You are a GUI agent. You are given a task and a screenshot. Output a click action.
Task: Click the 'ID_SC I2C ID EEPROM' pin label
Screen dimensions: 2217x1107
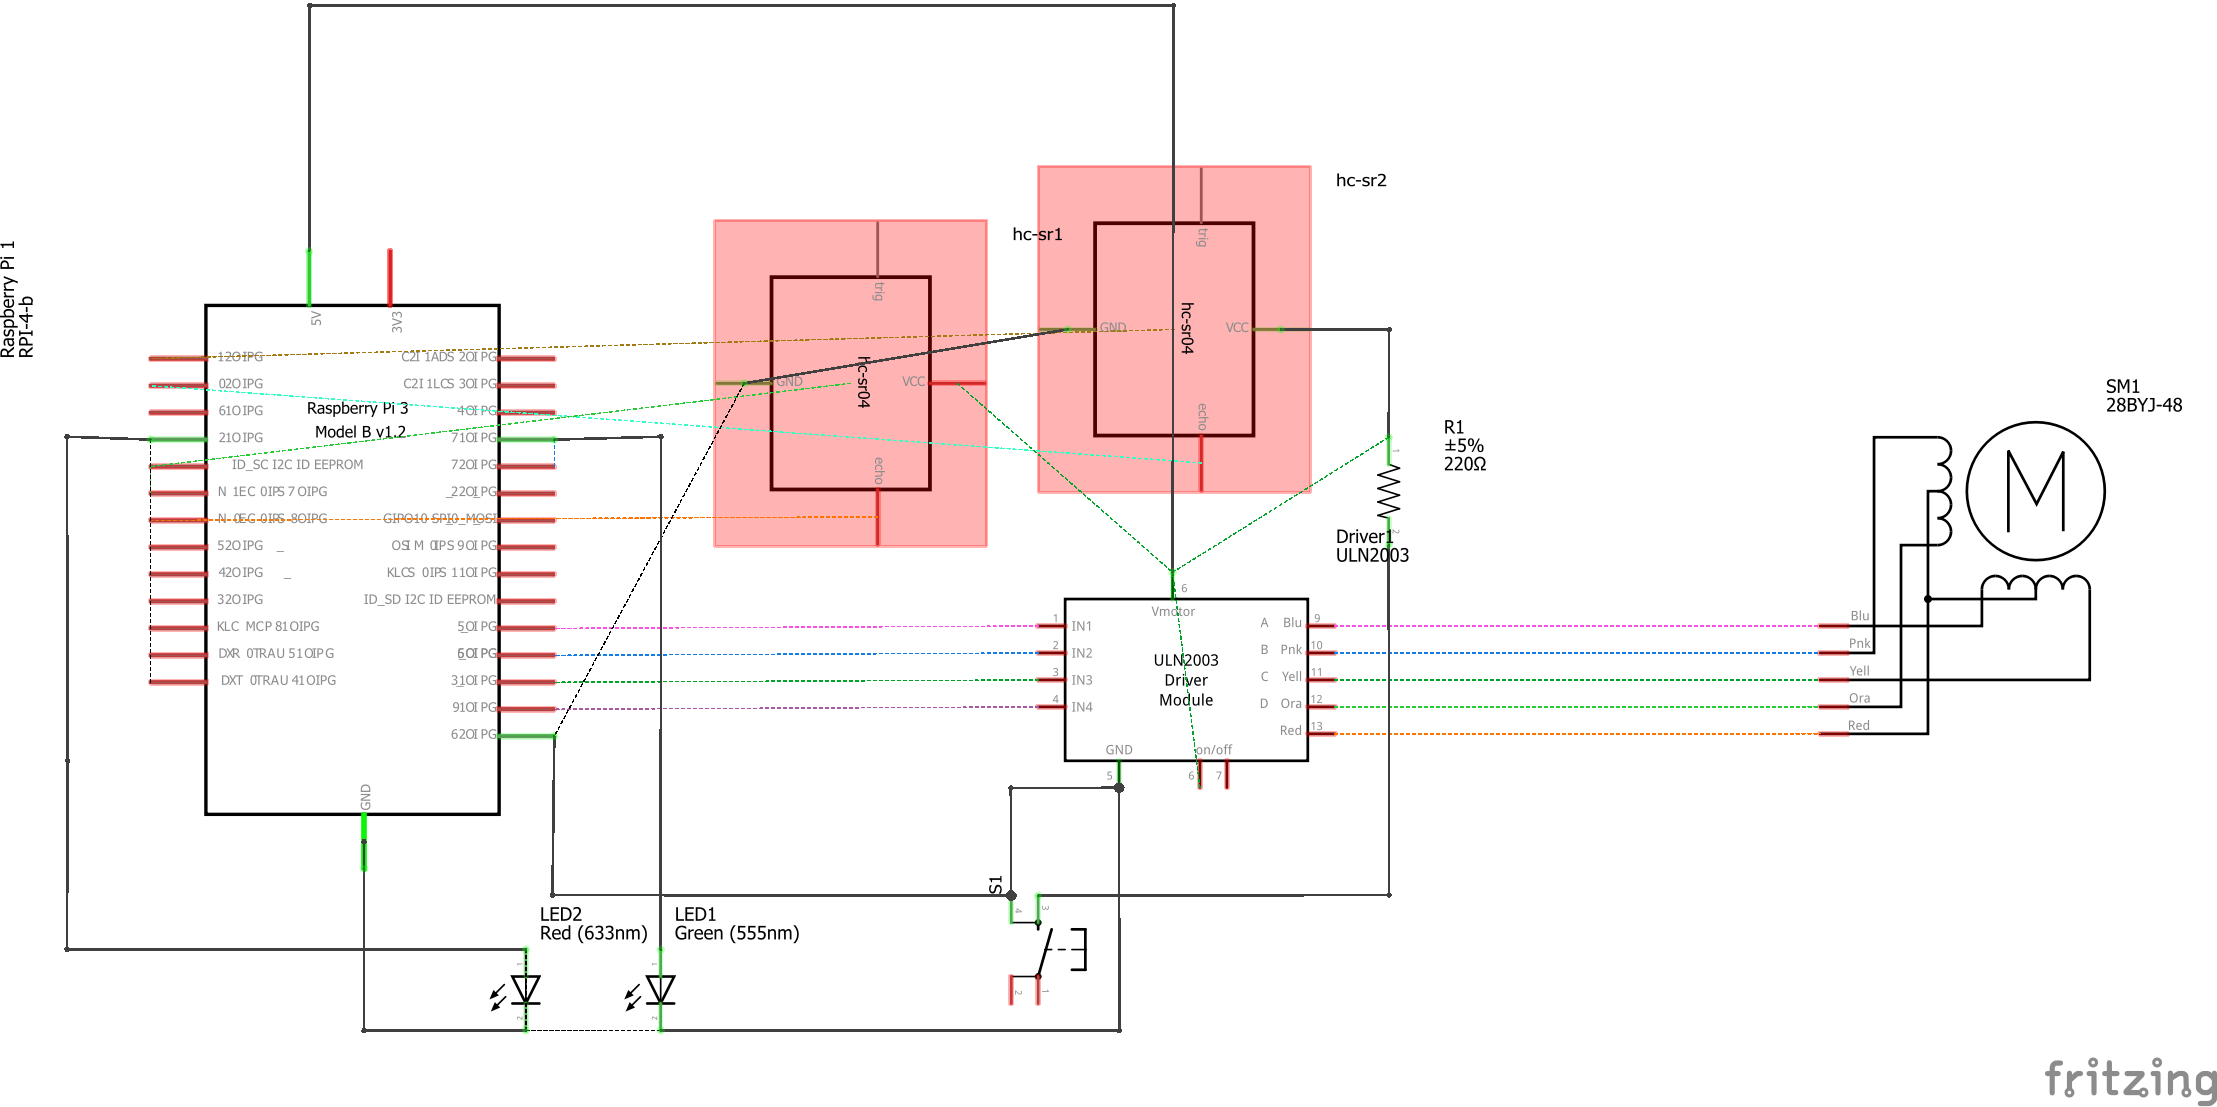point(298,465)
